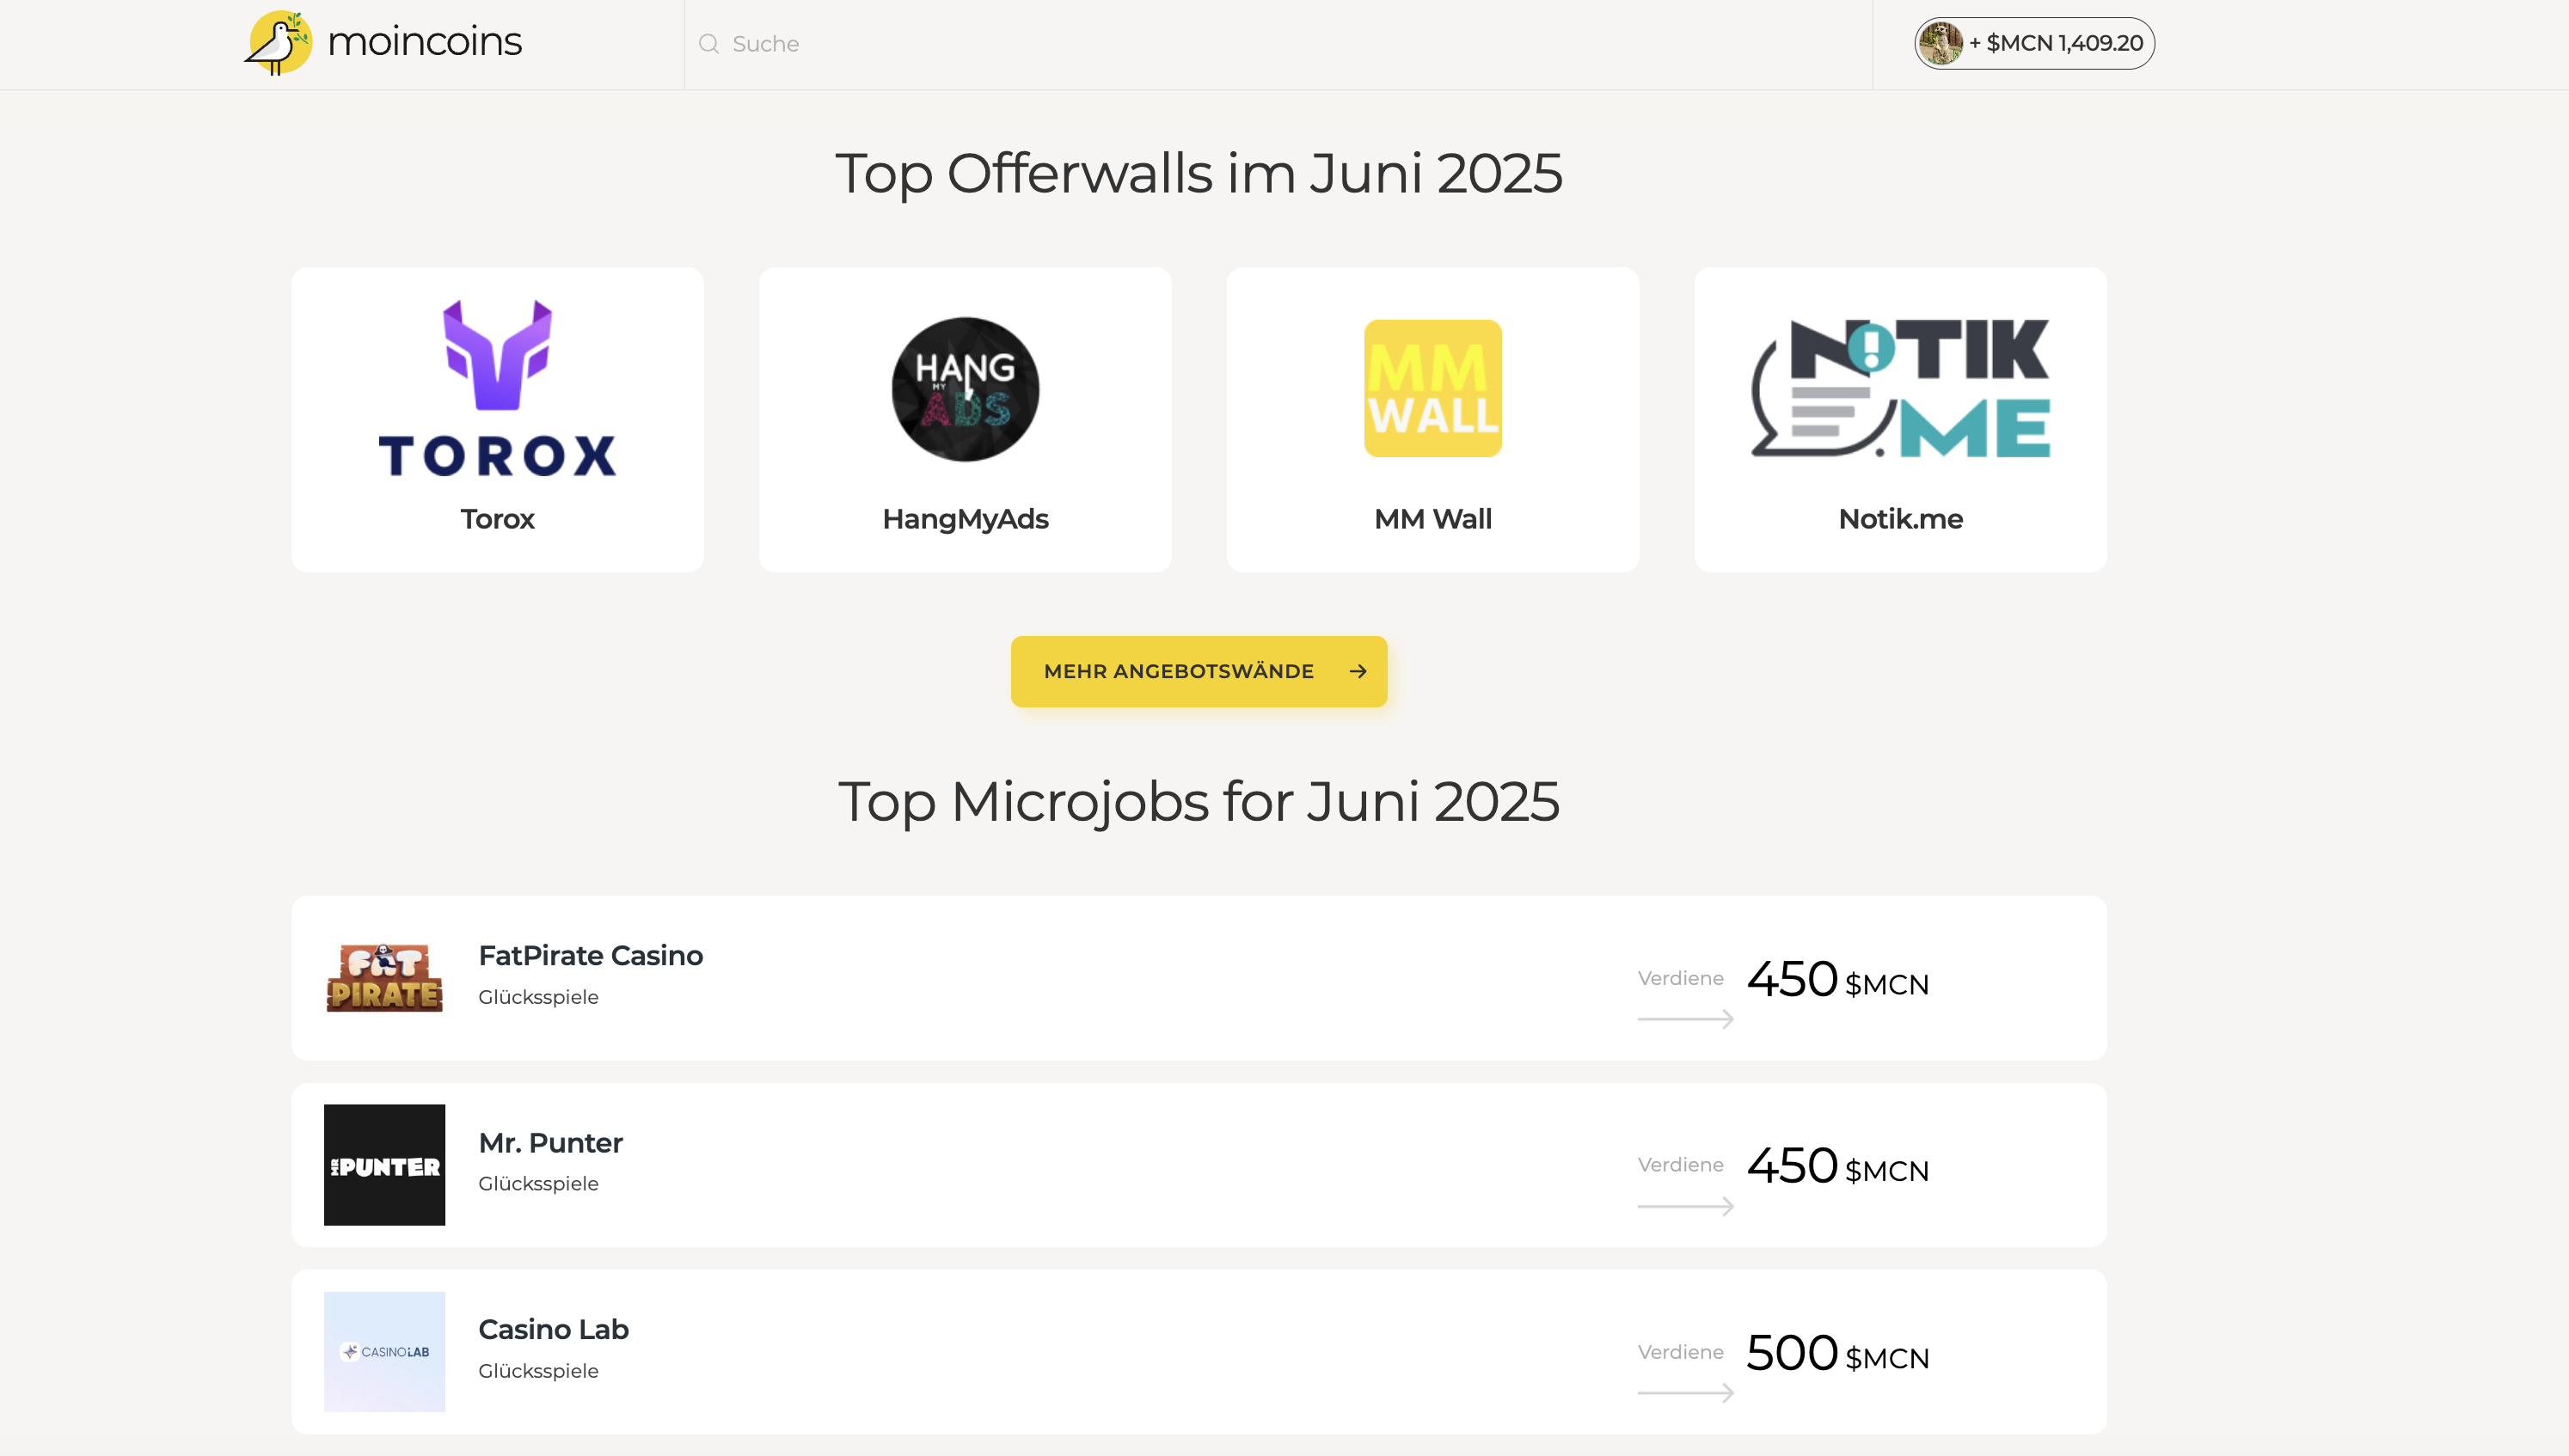The image size is (2569, 1456).
Task: Click the 450 $MCN reward for FatPirate Casino
Action: (1837, 979)
